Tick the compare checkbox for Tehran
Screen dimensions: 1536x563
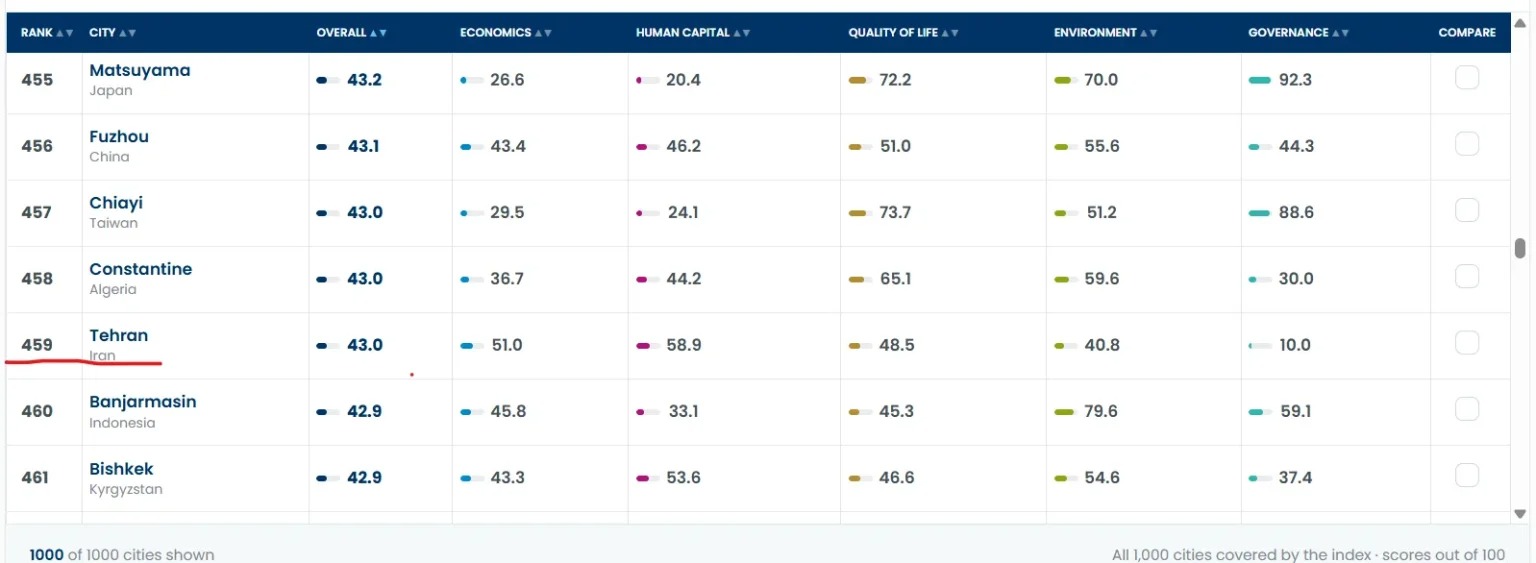[1467, 343]
